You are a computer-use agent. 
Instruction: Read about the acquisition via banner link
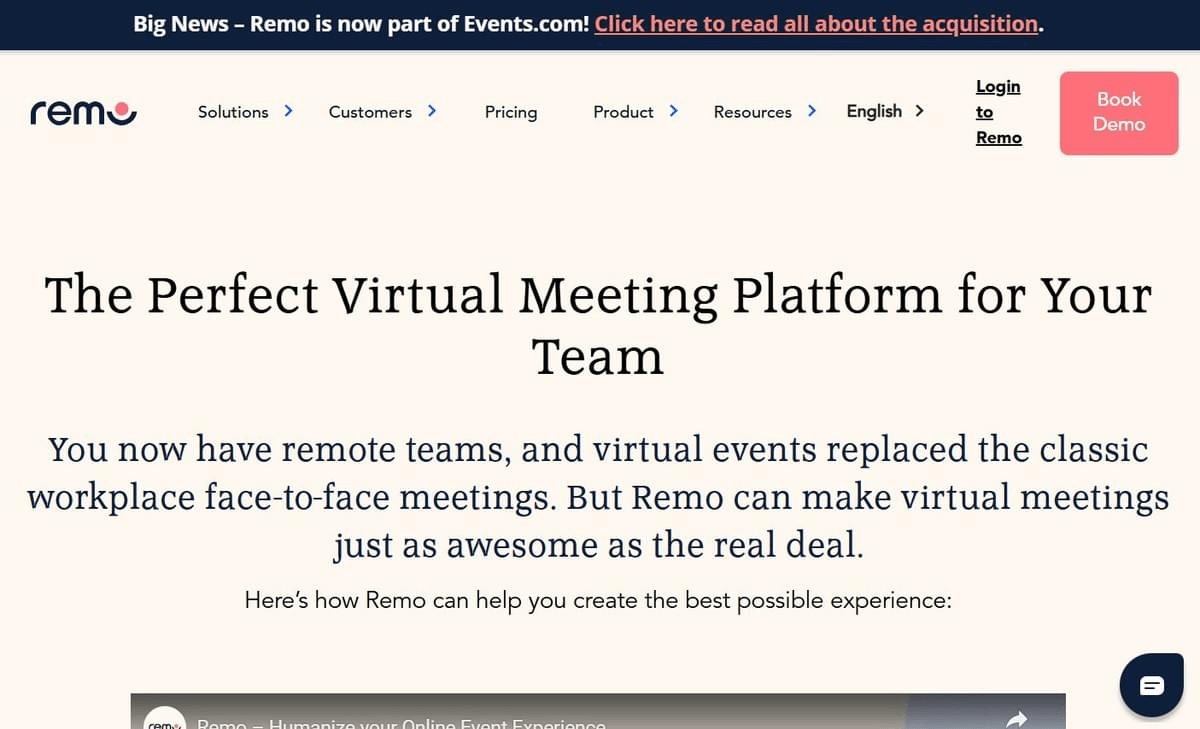816,24
